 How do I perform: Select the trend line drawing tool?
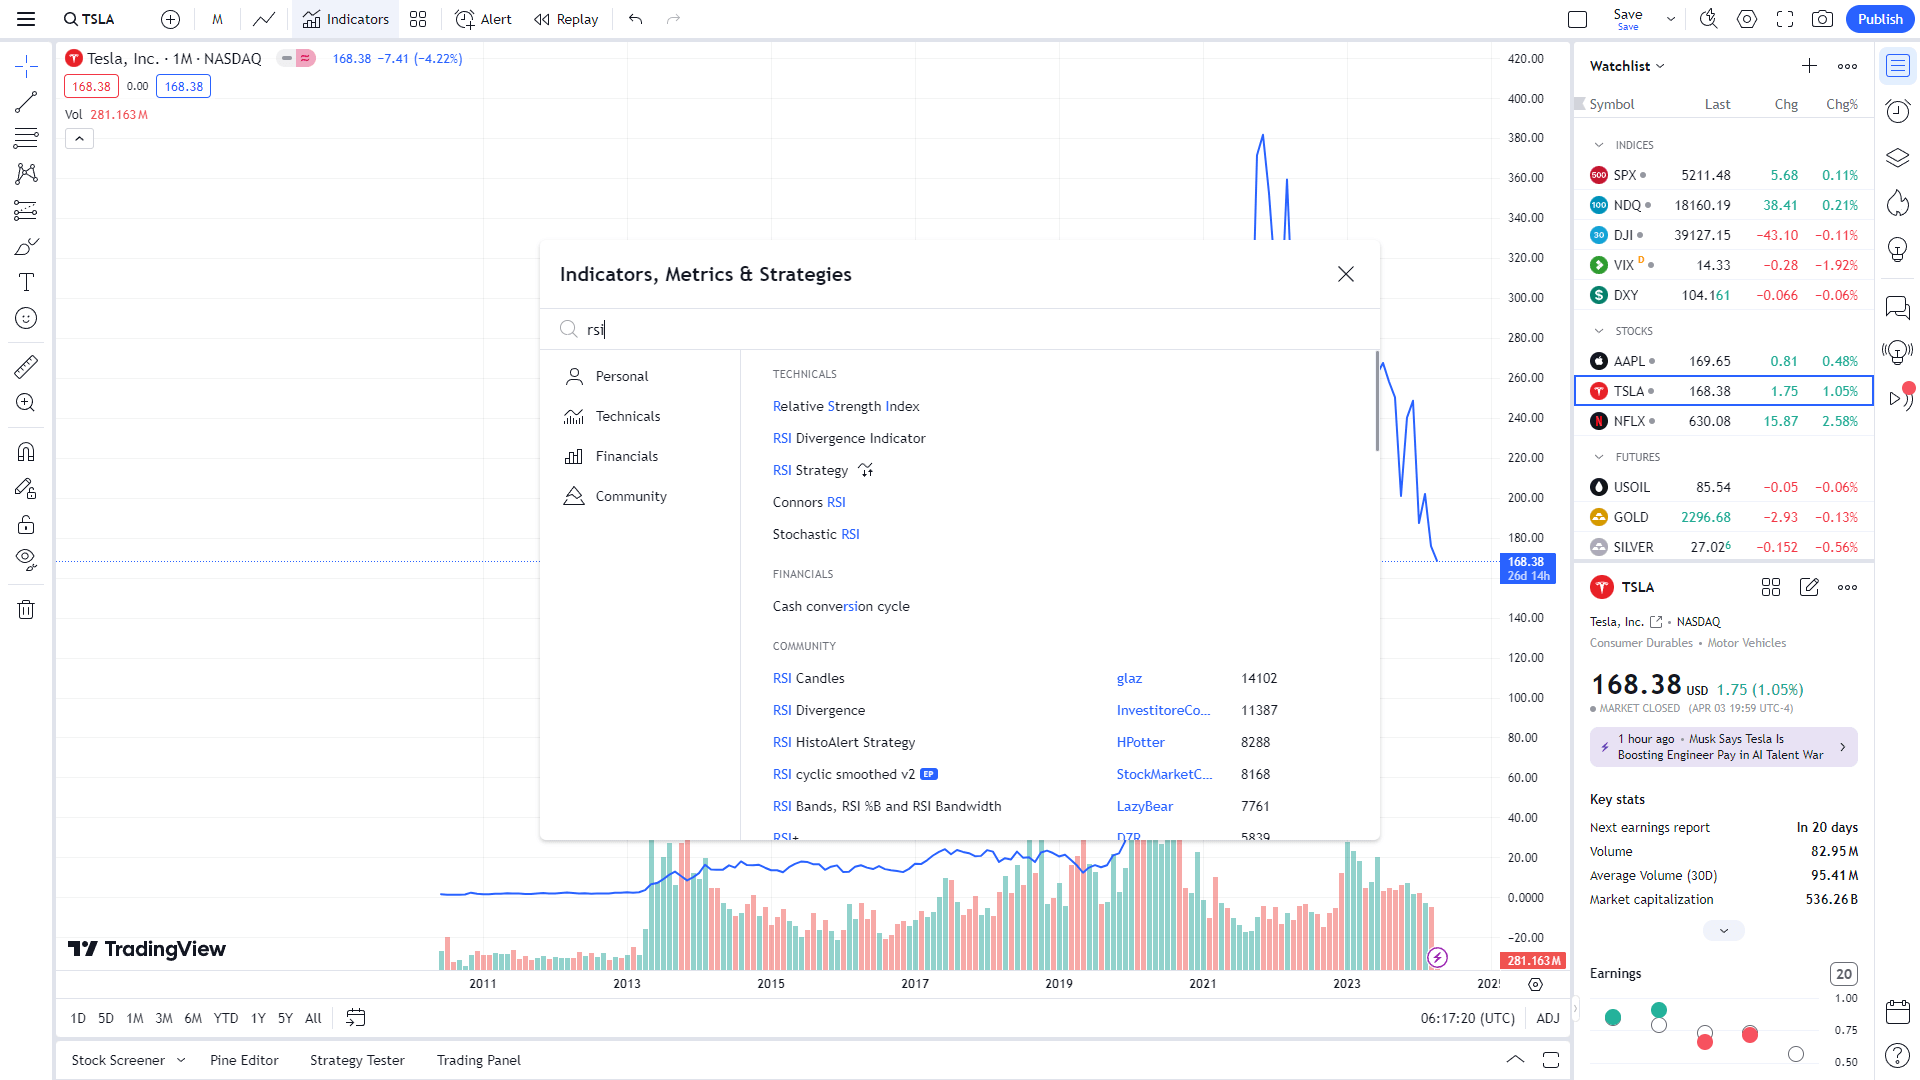pos(26,102)
